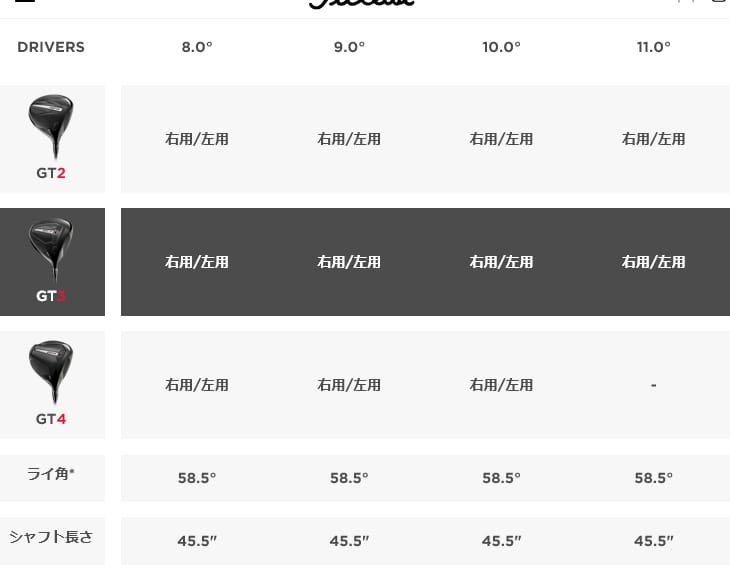Image resolution: width=730 pixels, height=579 pixels.
Task: Select the GT4 model label
Action: (51, 419)
